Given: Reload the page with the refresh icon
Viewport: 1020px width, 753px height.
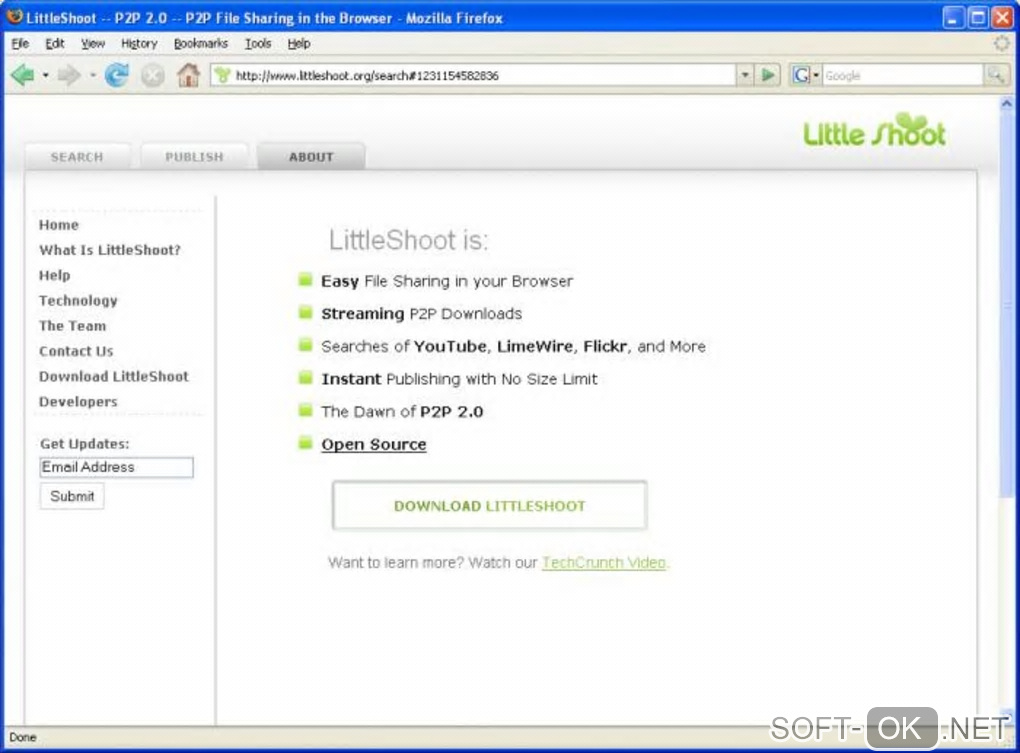Looking at the screenshot, I should [x=117, y=75].
